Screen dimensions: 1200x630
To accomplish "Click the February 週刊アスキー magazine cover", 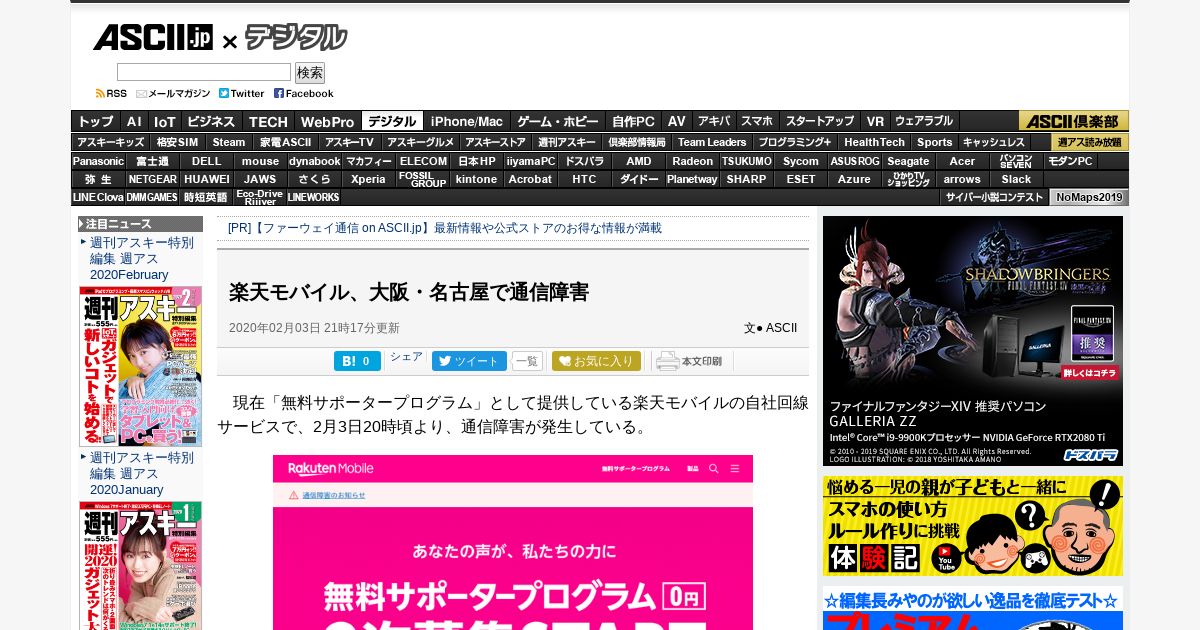I will (x=140, y=366).
